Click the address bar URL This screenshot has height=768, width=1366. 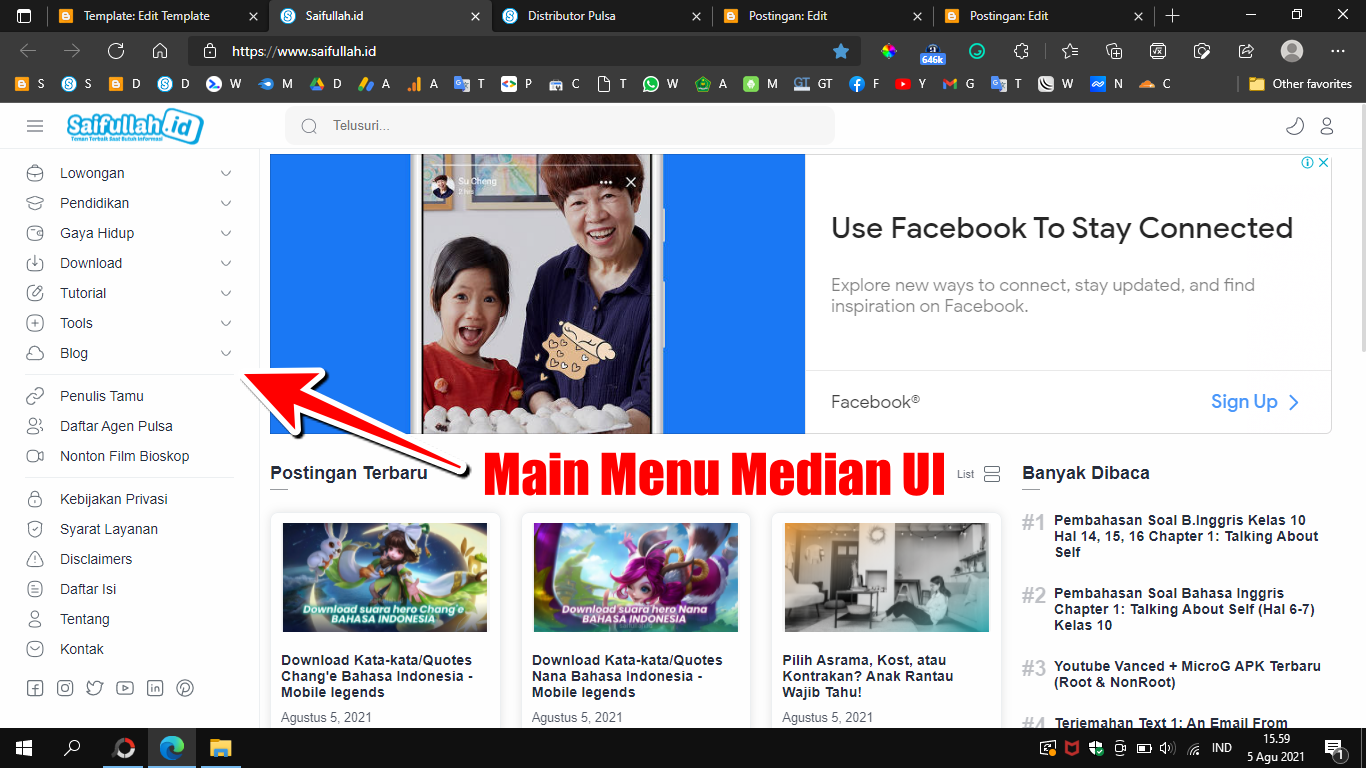tap(304, 51)
